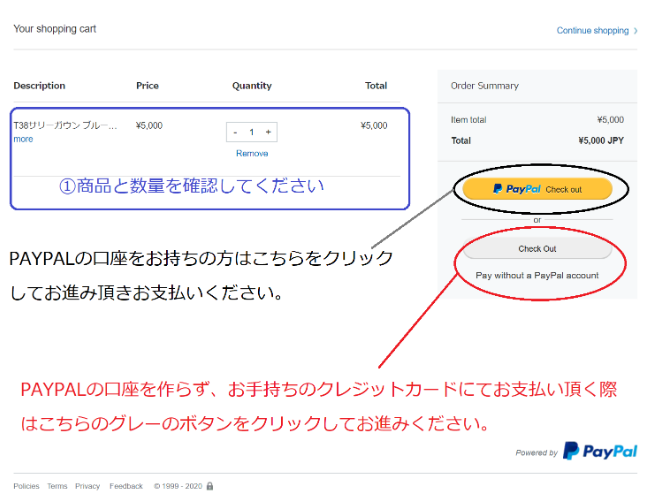Click the Pay without a PayPal account text
Viewport: 650px width, 500px height.
click(537, 275)
